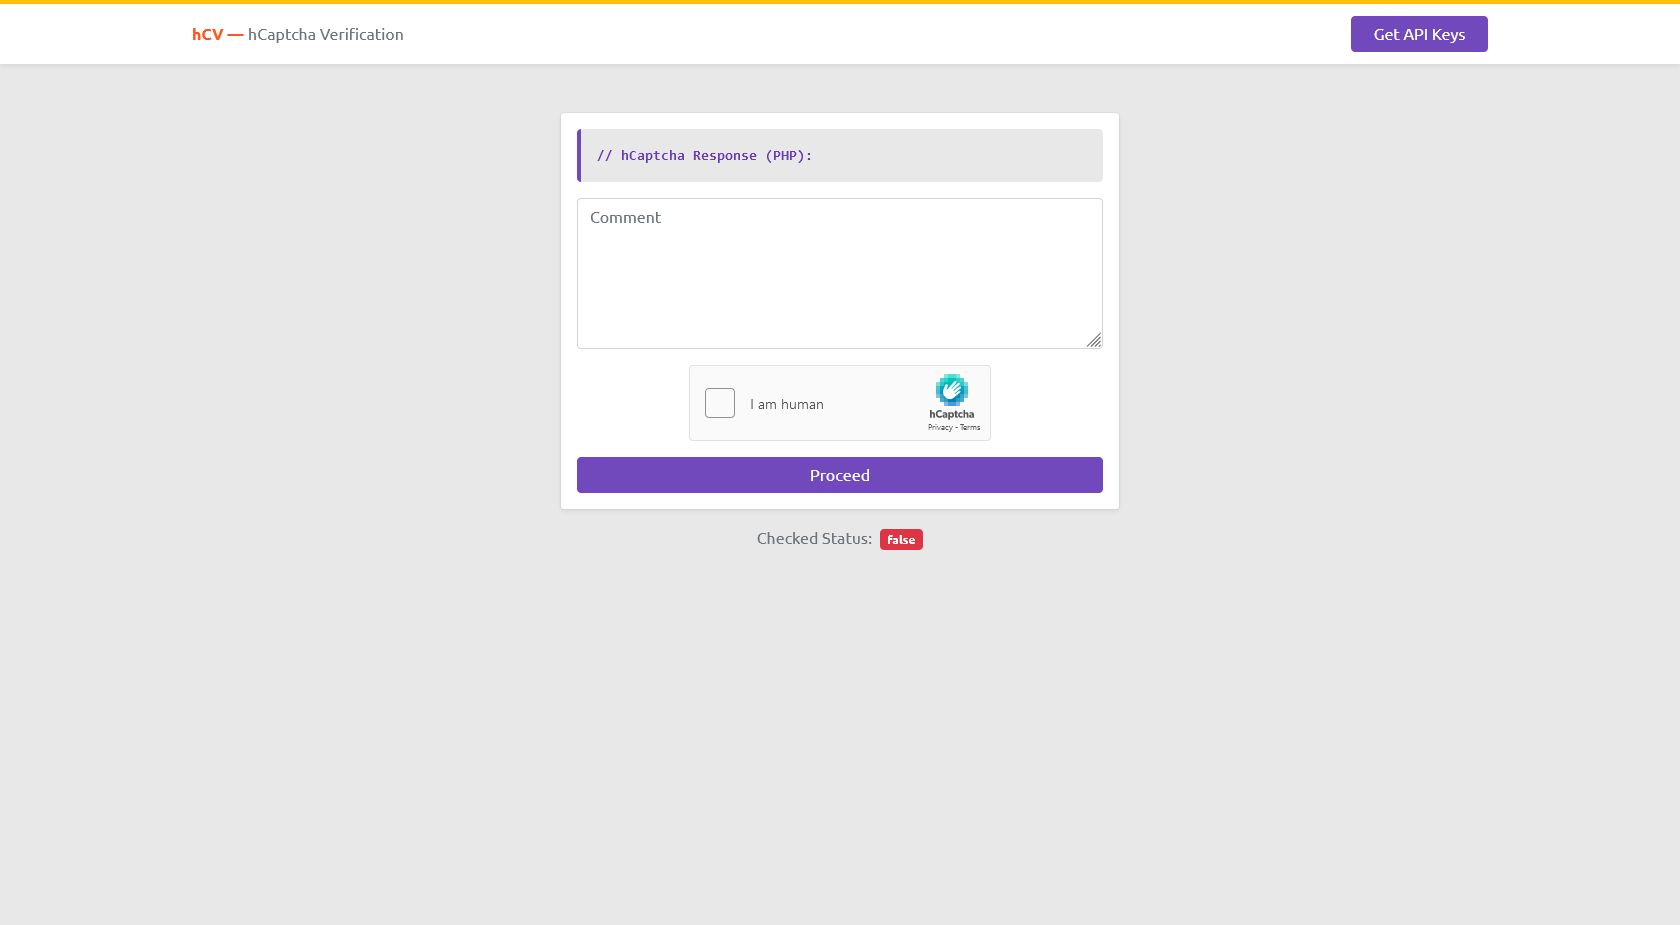Screen dimensions: 1680x925
Task: Focus the Comment text area
Action: pos(840,273)
